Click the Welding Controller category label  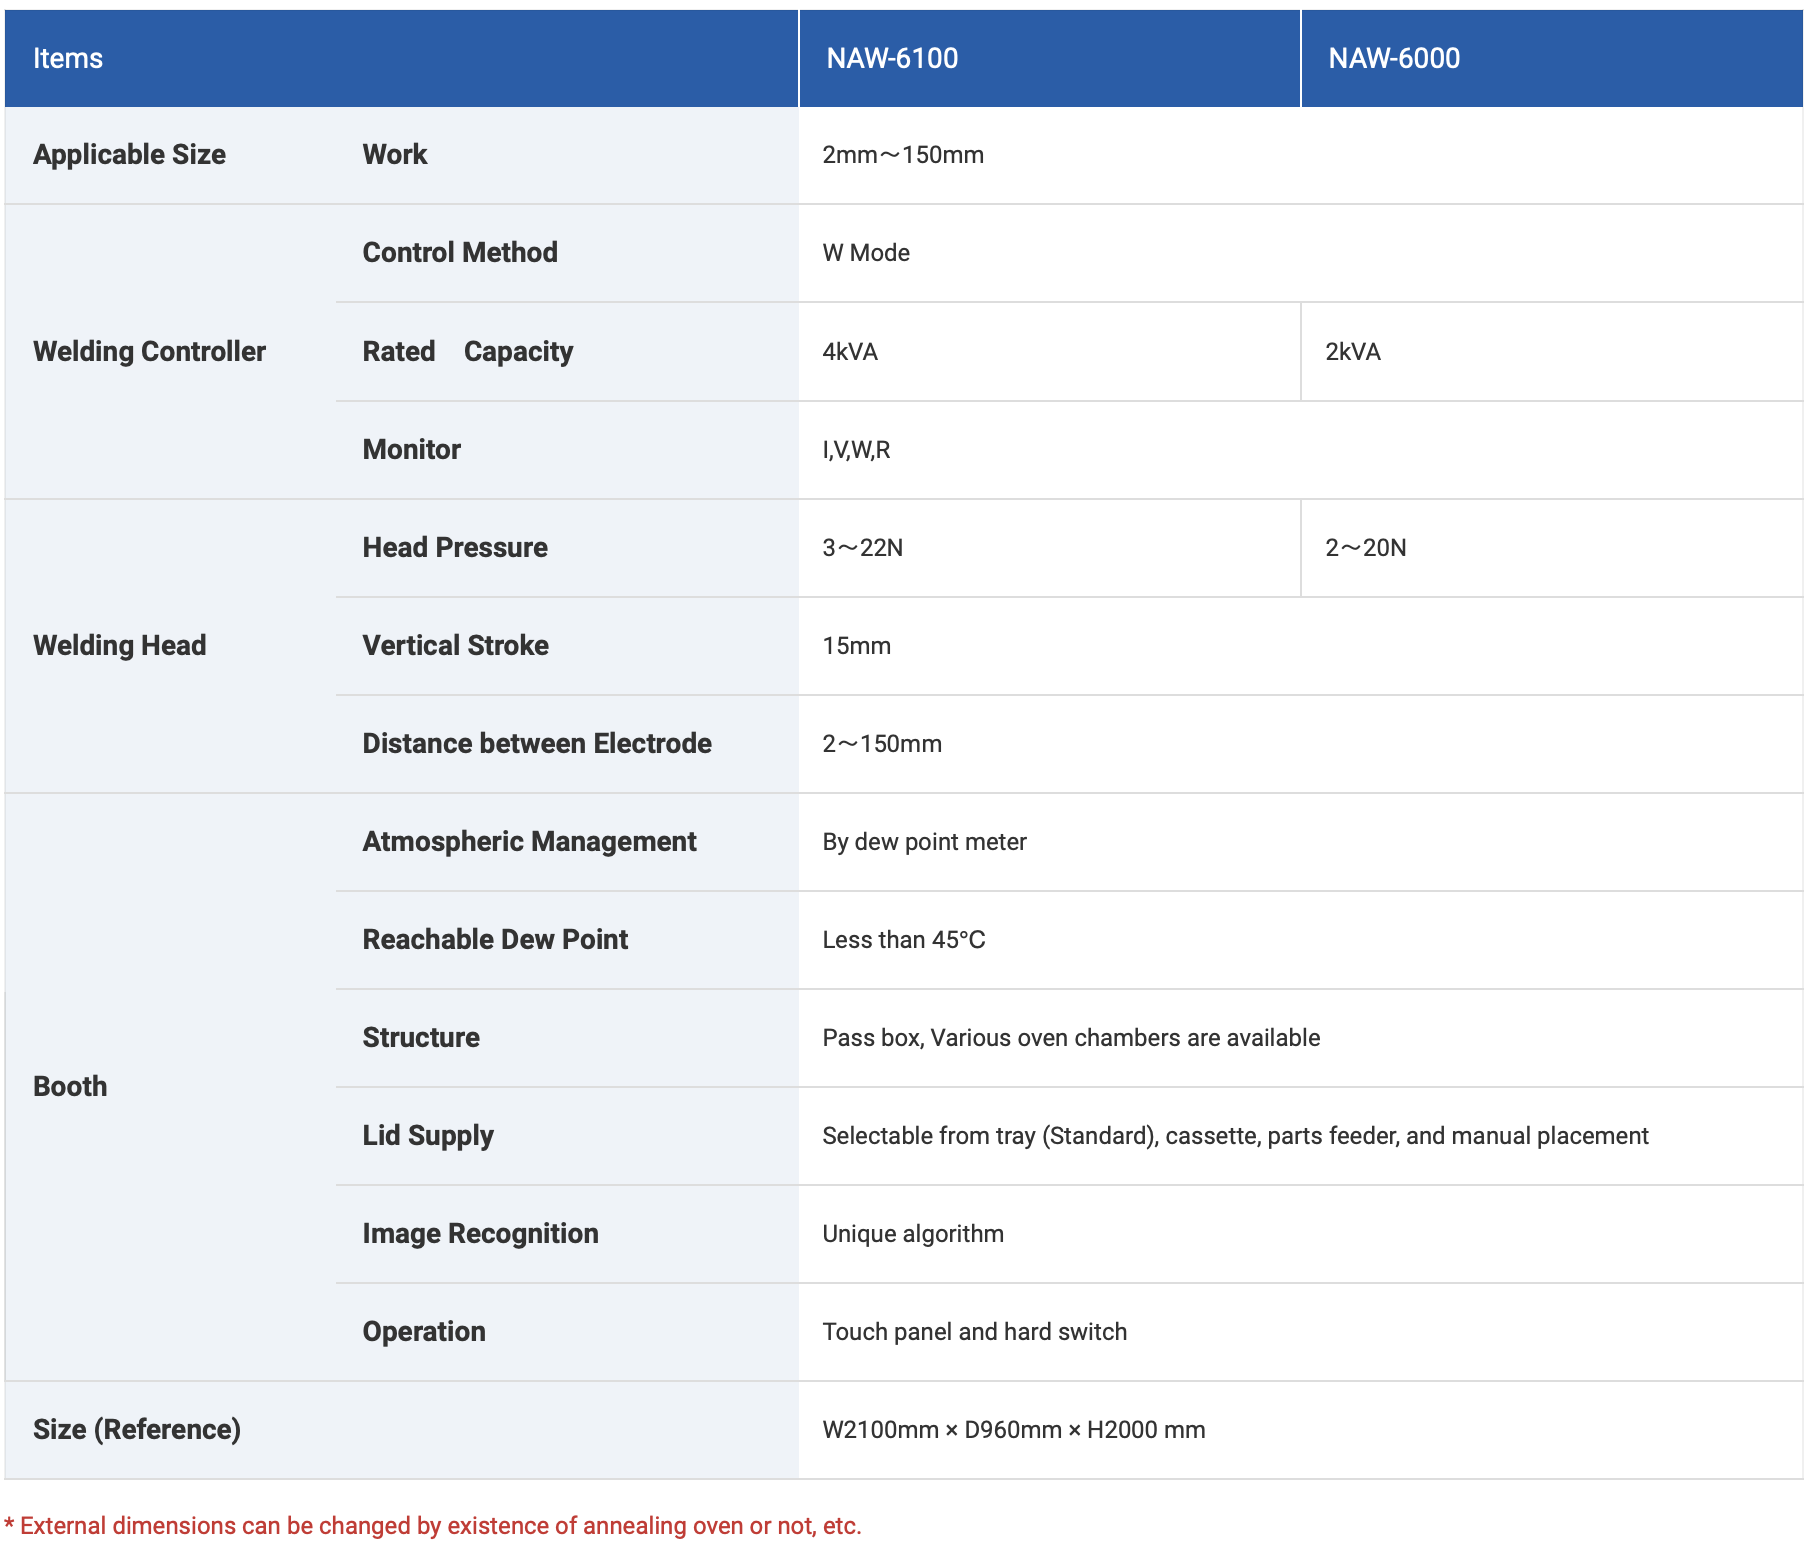click(149, 352)
